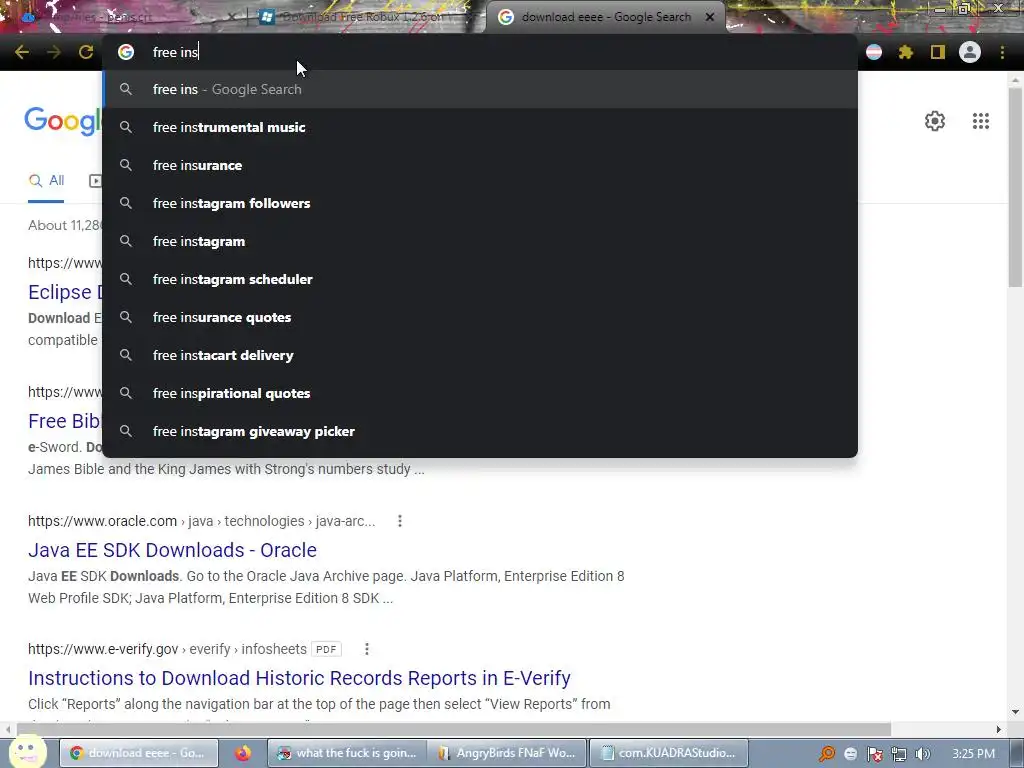Choose suggestion free instrumental music
This screenshot has height=768, width=1024.
pyautogui.click(x=480, y=127)
